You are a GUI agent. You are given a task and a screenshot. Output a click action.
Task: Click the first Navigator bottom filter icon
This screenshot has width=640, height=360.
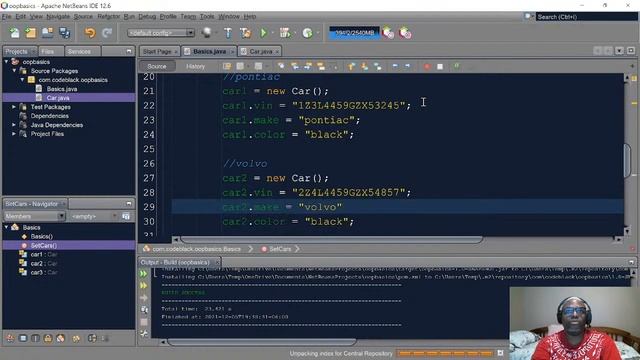pos(10,338)
